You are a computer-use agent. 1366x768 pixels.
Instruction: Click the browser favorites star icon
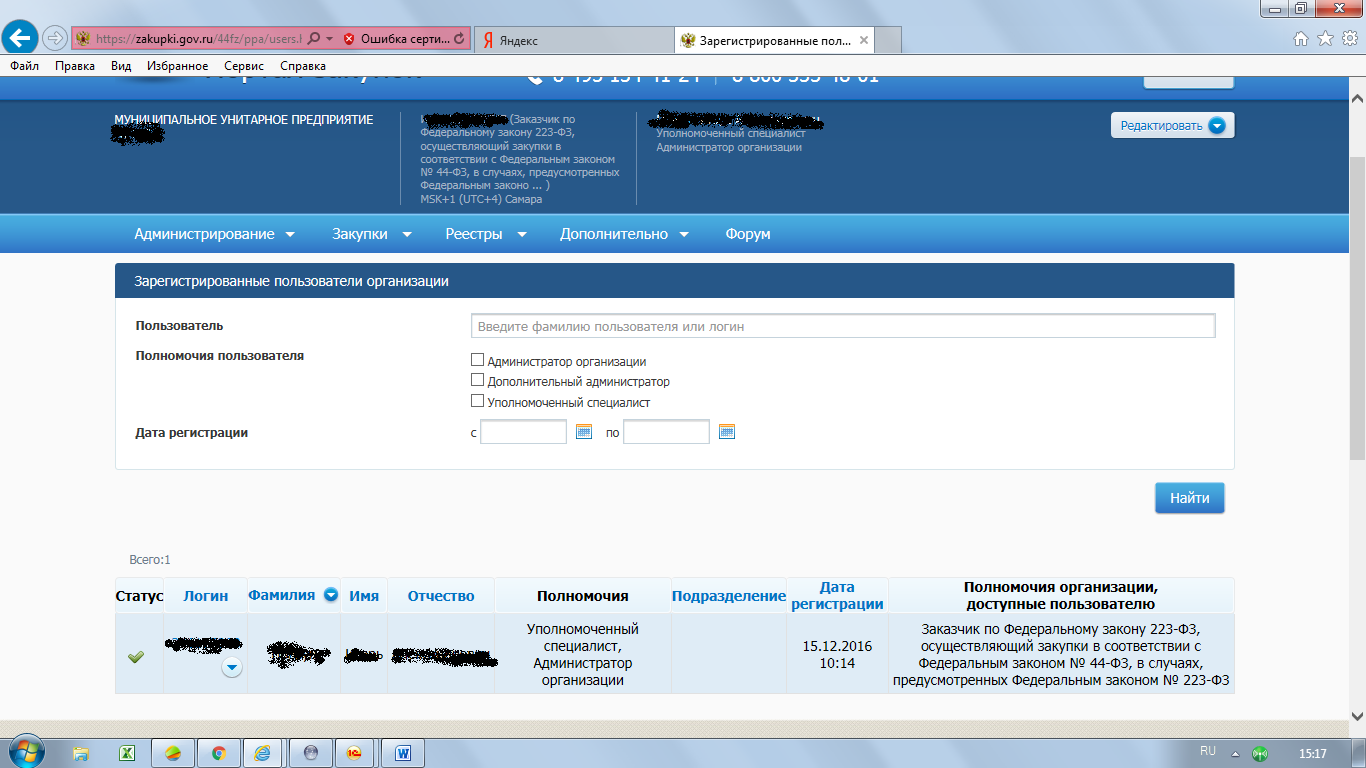[1325, 39]
